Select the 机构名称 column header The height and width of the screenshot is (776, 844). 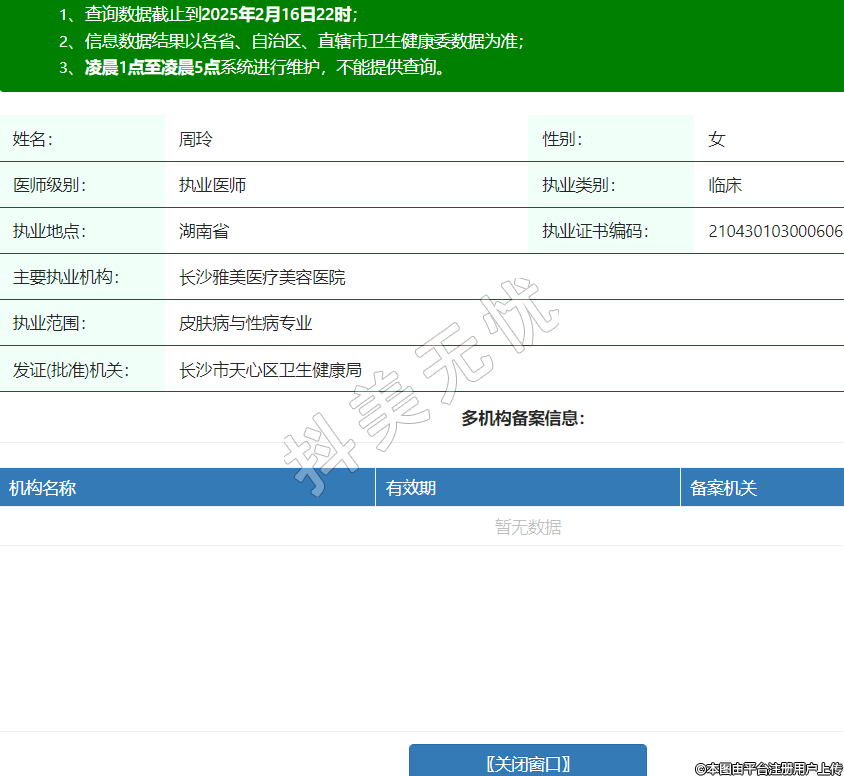tap(43, 488)
